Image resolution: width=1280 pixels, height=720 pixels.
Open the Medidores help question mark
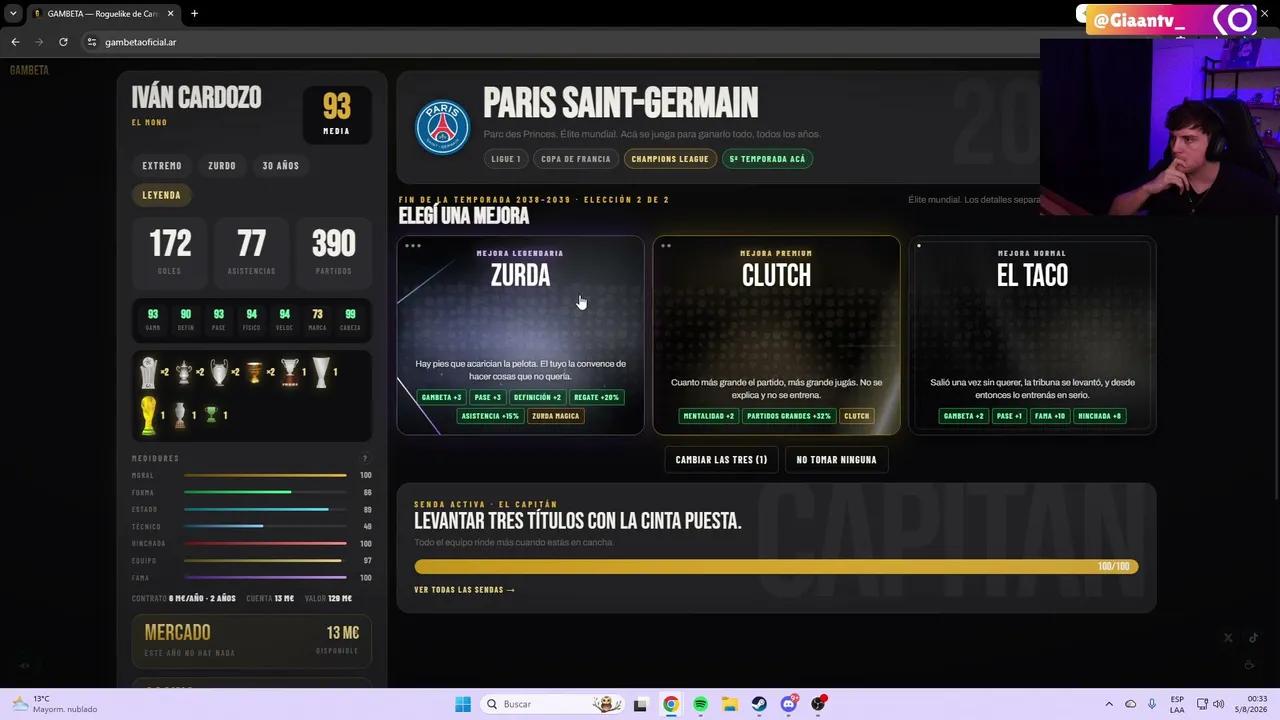click(x=365, y=458)
